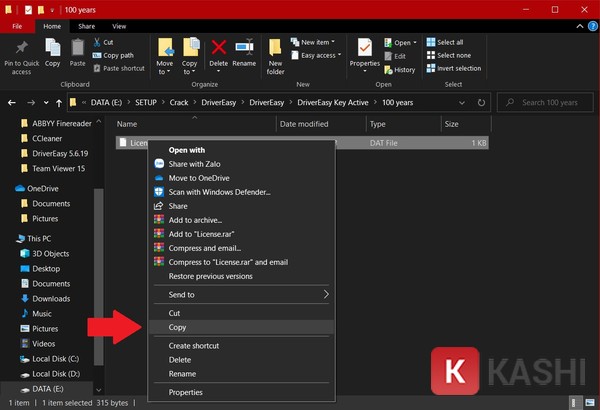Click SETUP in the address breadcrumb
This screenshot has height=410, width=600.
pos(146,103)
